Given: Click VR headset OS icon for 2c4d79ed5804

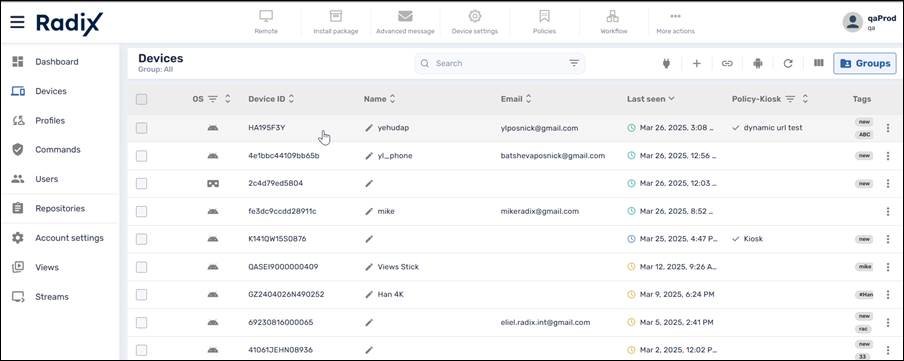Looking at the screenshot, I should 213,183.
